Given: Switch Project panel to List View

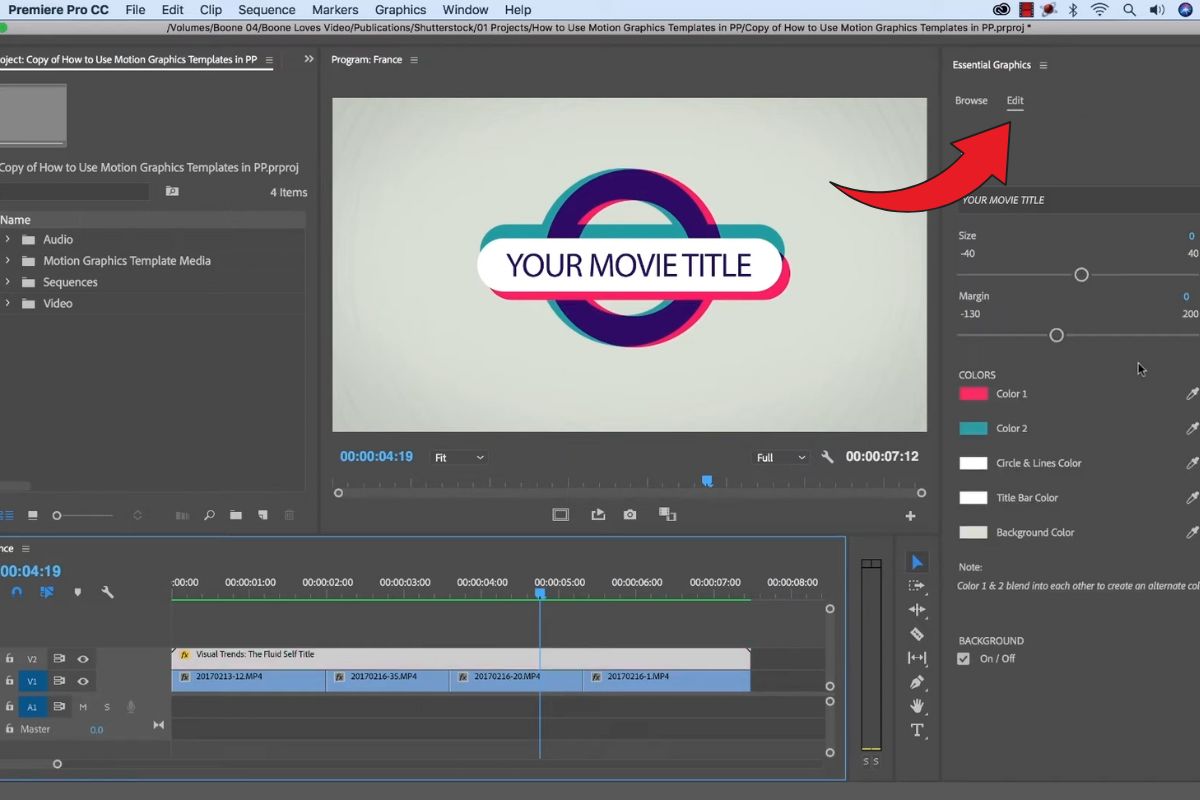Looking at the screenshot, I should point(7,515).
